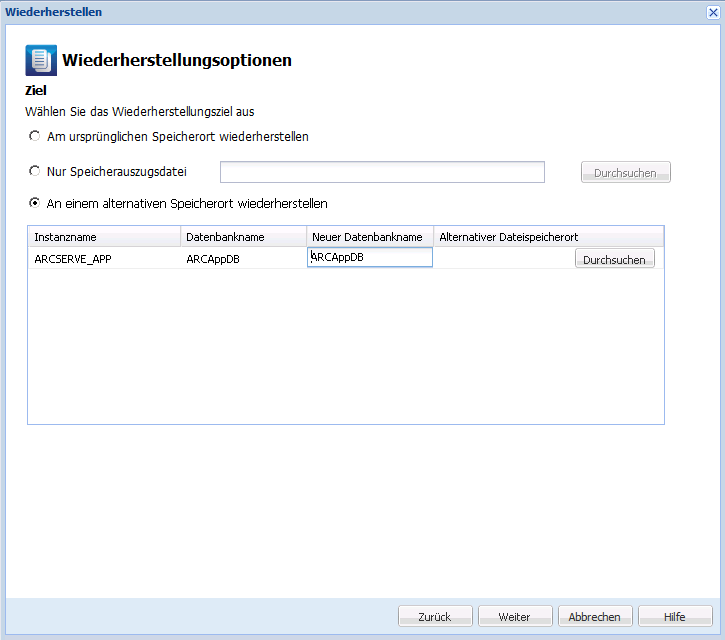This screenshot has width=725, height=640.
Task: Select 'Am ursprünglichen Speicherort wiederherstellen' radio button
Action: (x=35, y=136)
